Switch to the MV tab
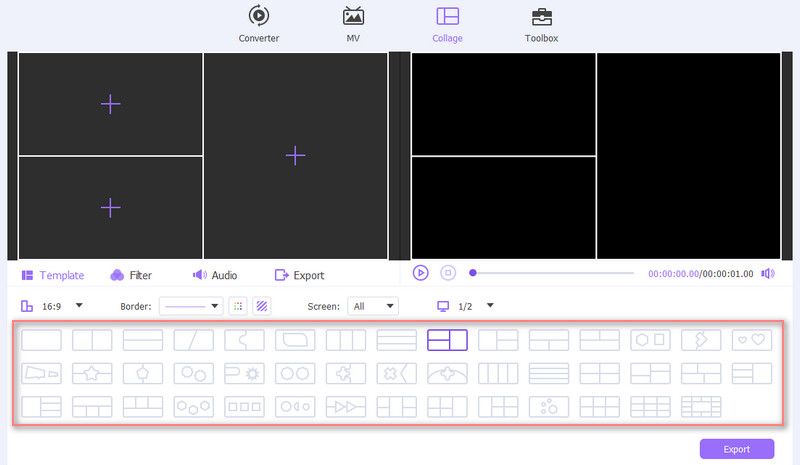This screenshot has height=465, width=800. pos(353,24)
